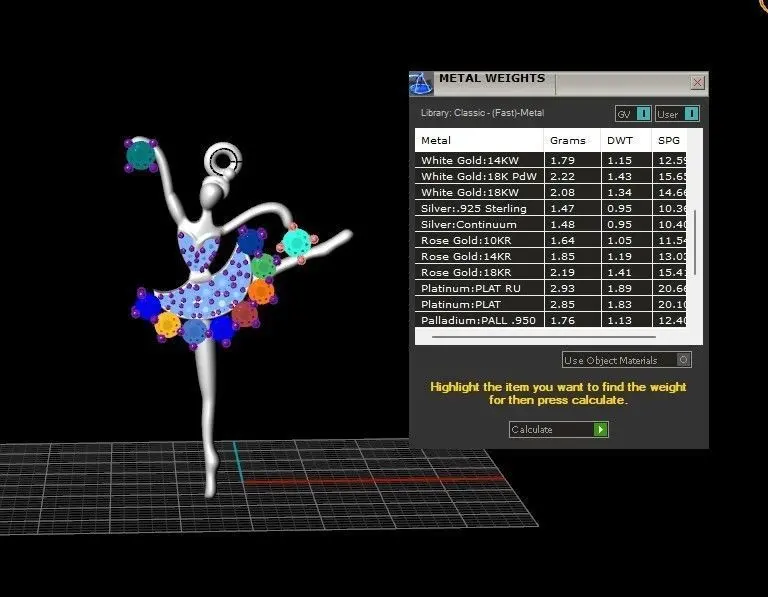The image size is (768, 597).
Task: Select the White Gold:14KW row
Action: pyautogui.click(x=551, y=160)
